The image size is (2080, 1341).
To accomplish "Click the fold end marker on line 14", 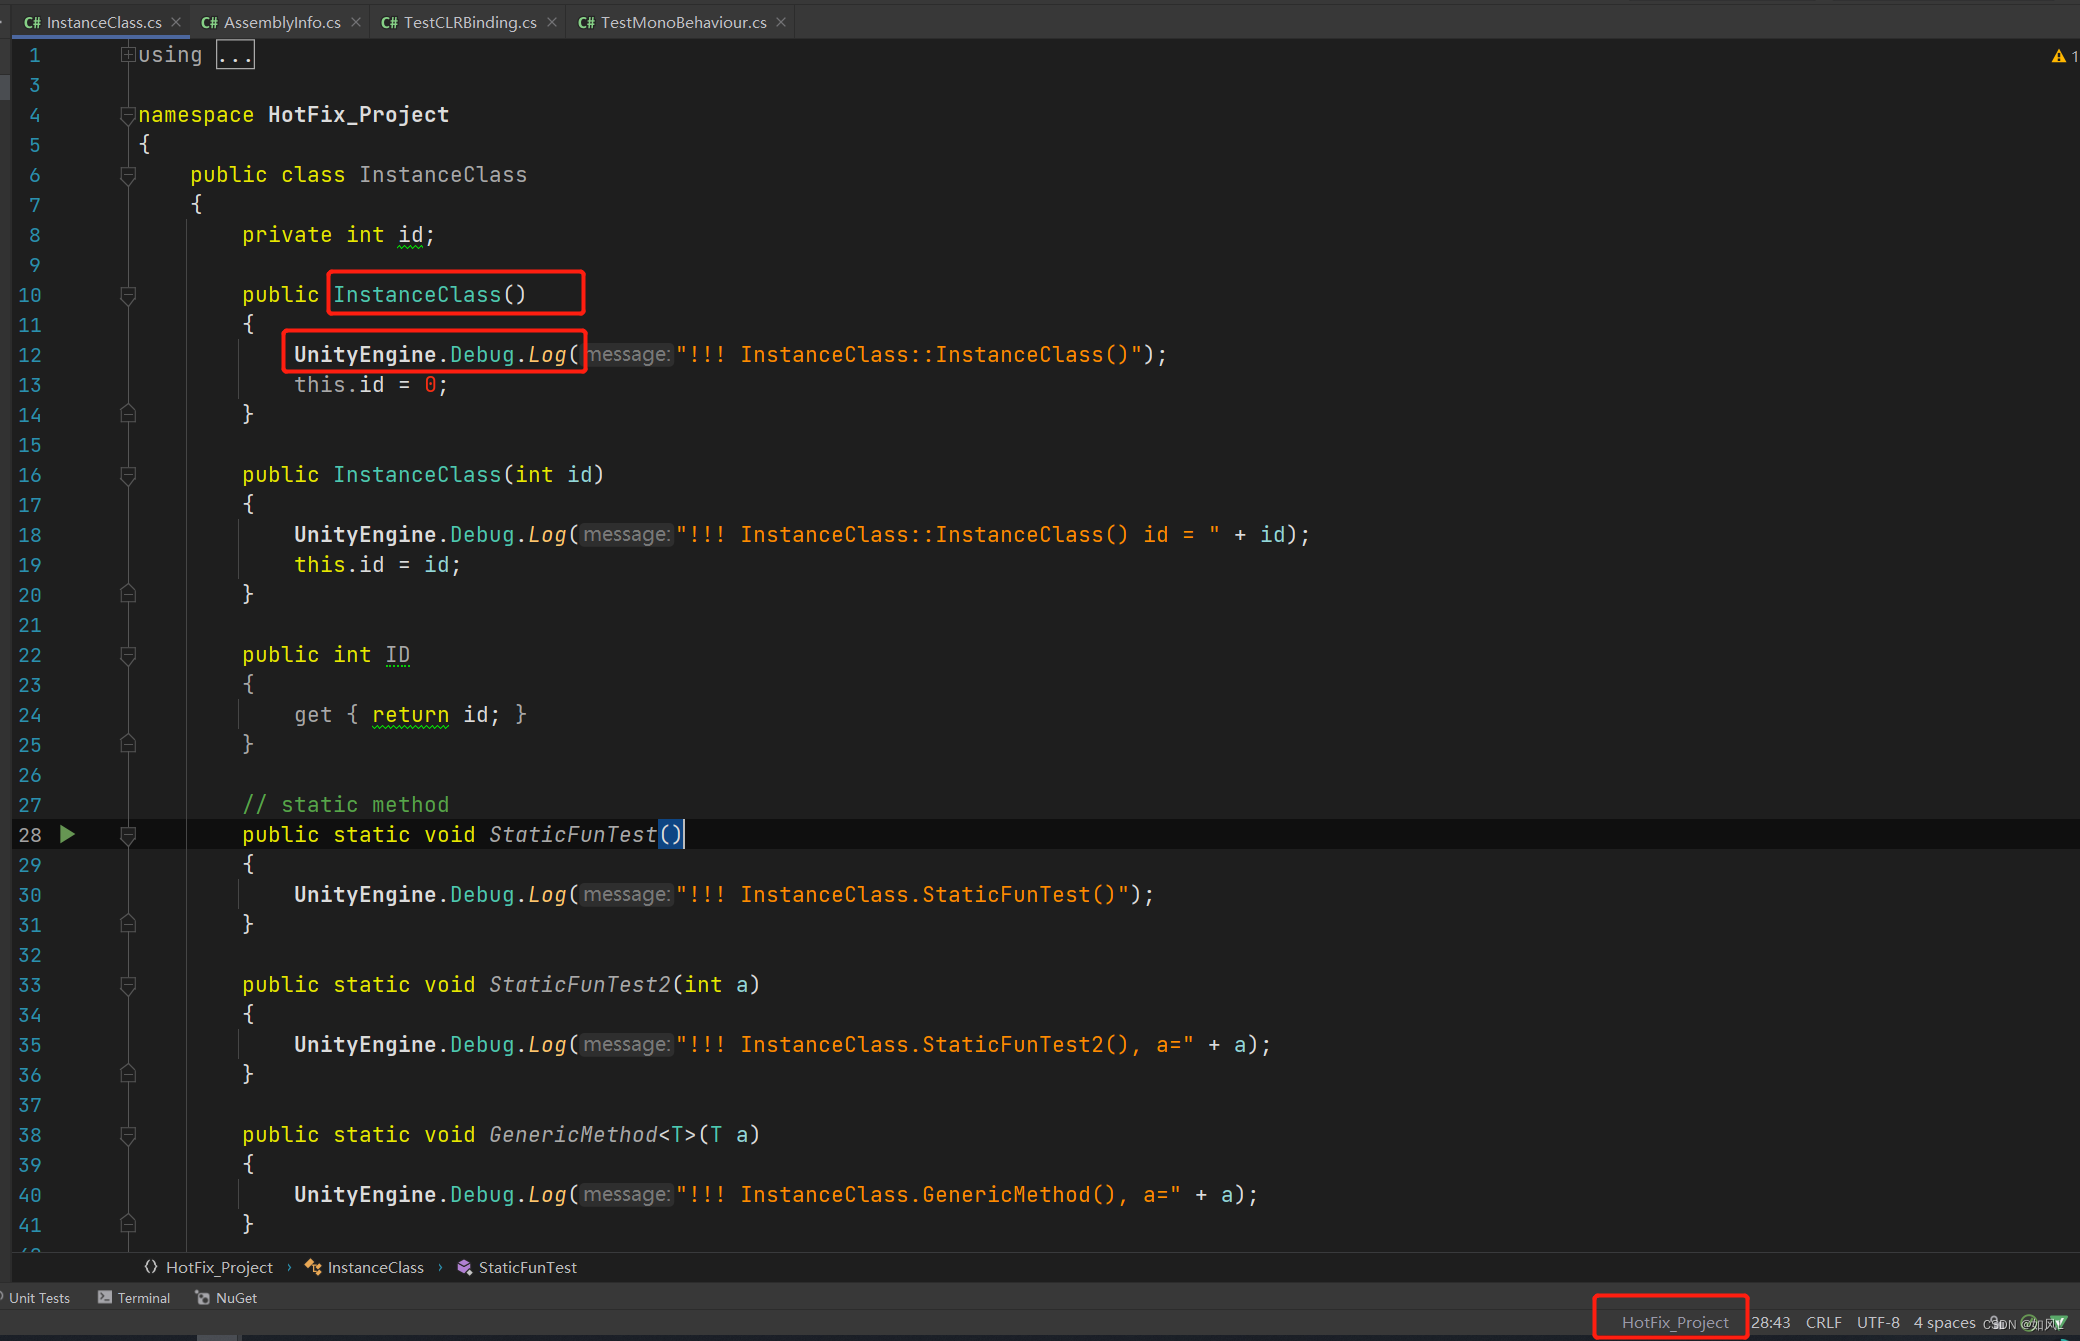I will pyautogui.click(x=128, y=414).
